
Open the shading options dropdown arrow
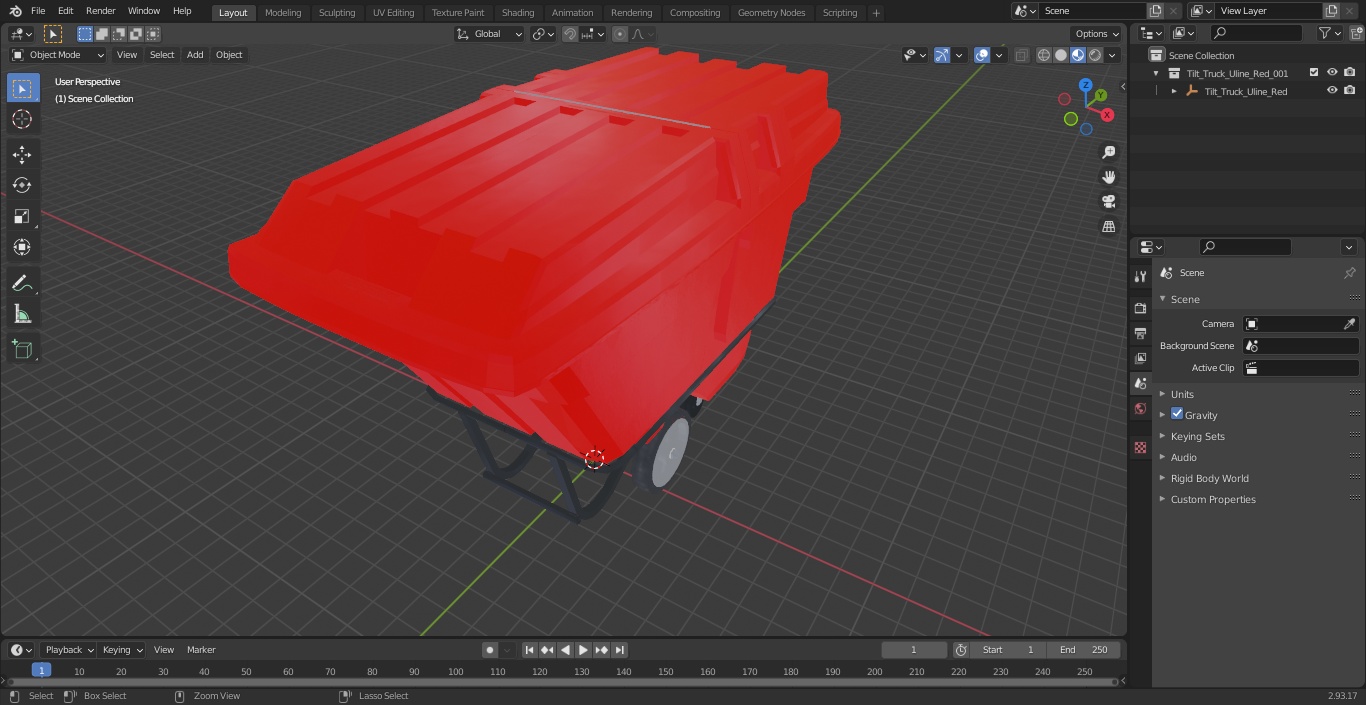[x=1112, y=55]
